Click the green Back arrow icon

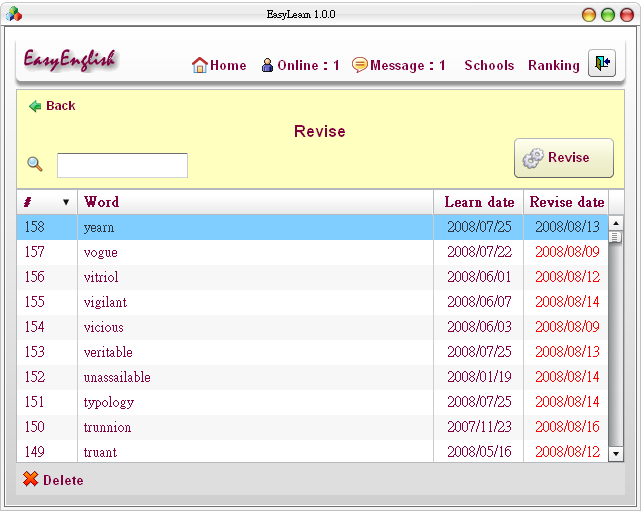tap(35, 106)
